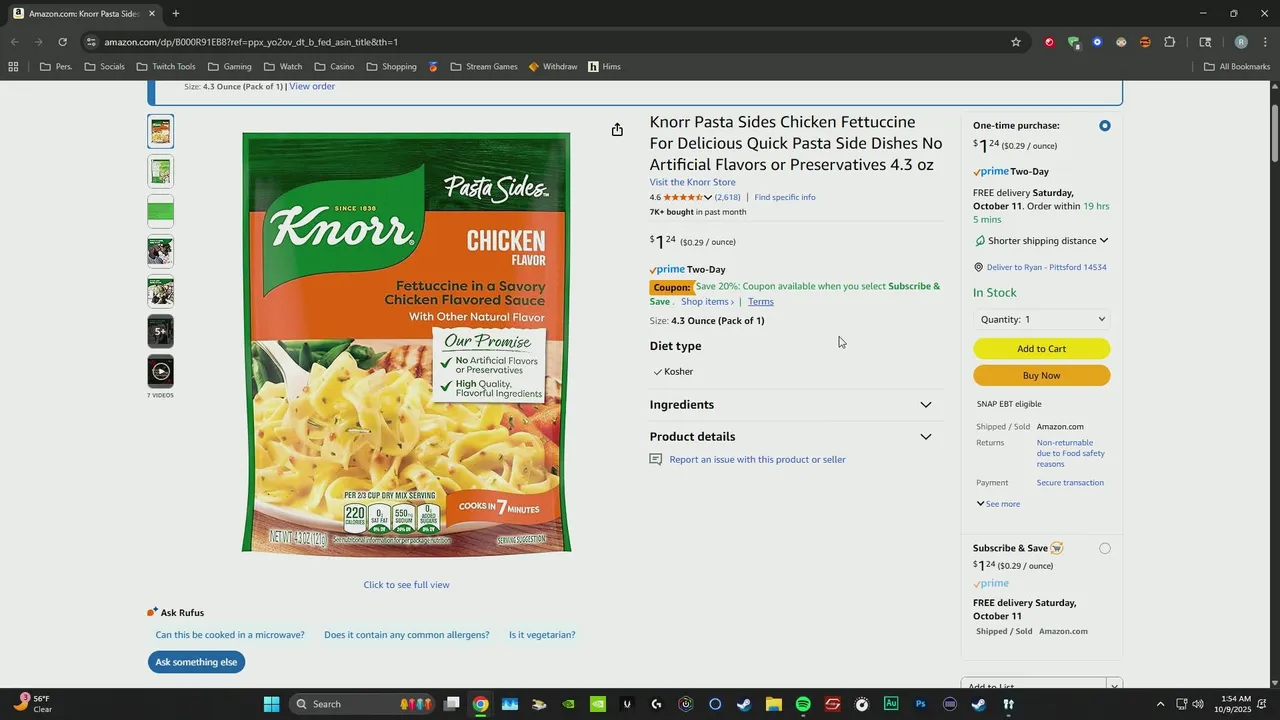
Task: Select the One-time purchase radio button
Action: point(1104,125)
